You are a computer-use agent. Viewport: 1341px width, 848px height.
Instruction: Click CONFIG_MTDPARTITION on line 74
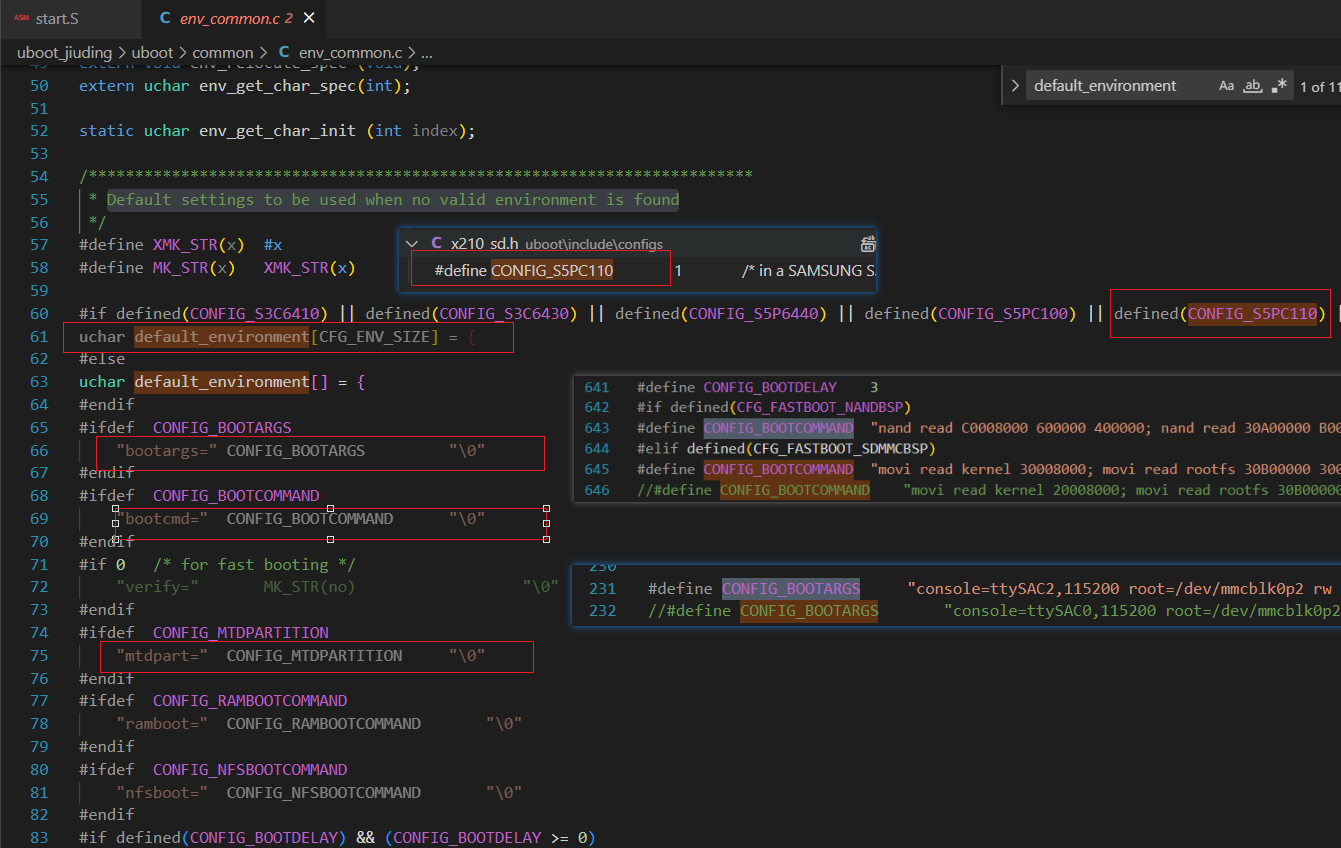(241, 633)
